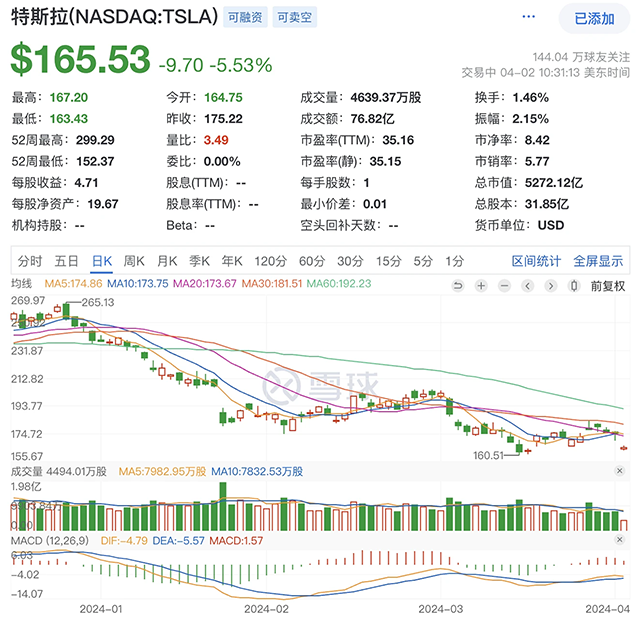Select the 季K chart tab
This screenshot has width=640, height=618.
[199, 261]
